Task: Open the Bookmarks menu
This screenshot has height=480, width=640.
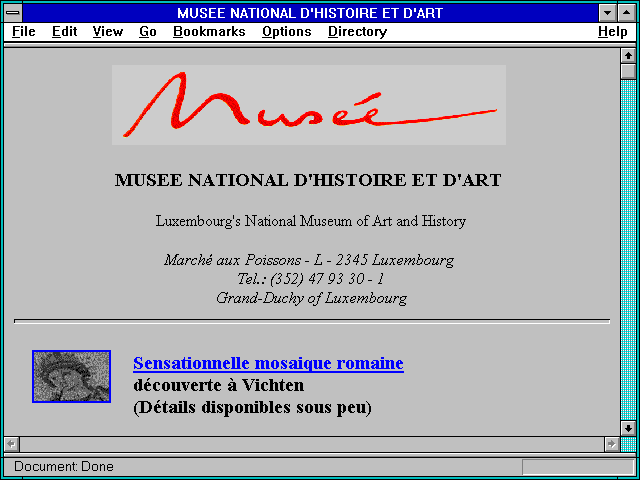Action: (x=209, y=31)
